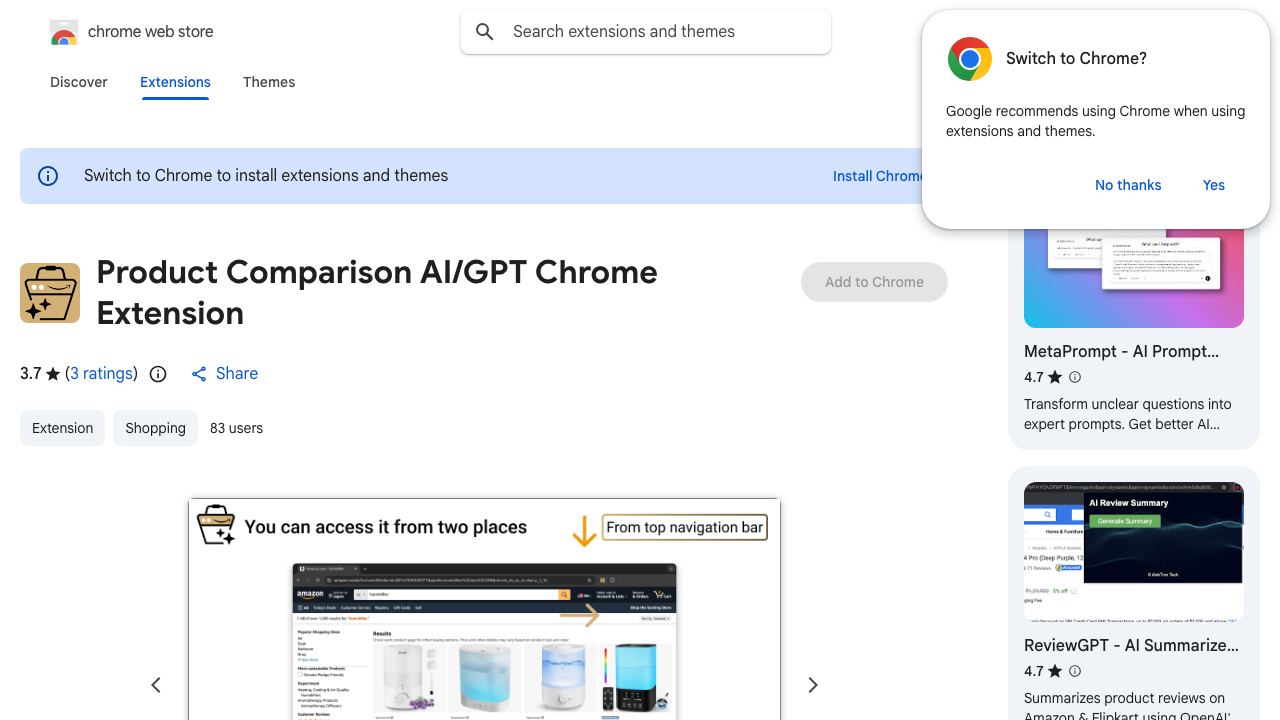Dismiss dialog with No thanks
The width and height of the screenshot is (1280, 720).
click(x=1128, y=185)
